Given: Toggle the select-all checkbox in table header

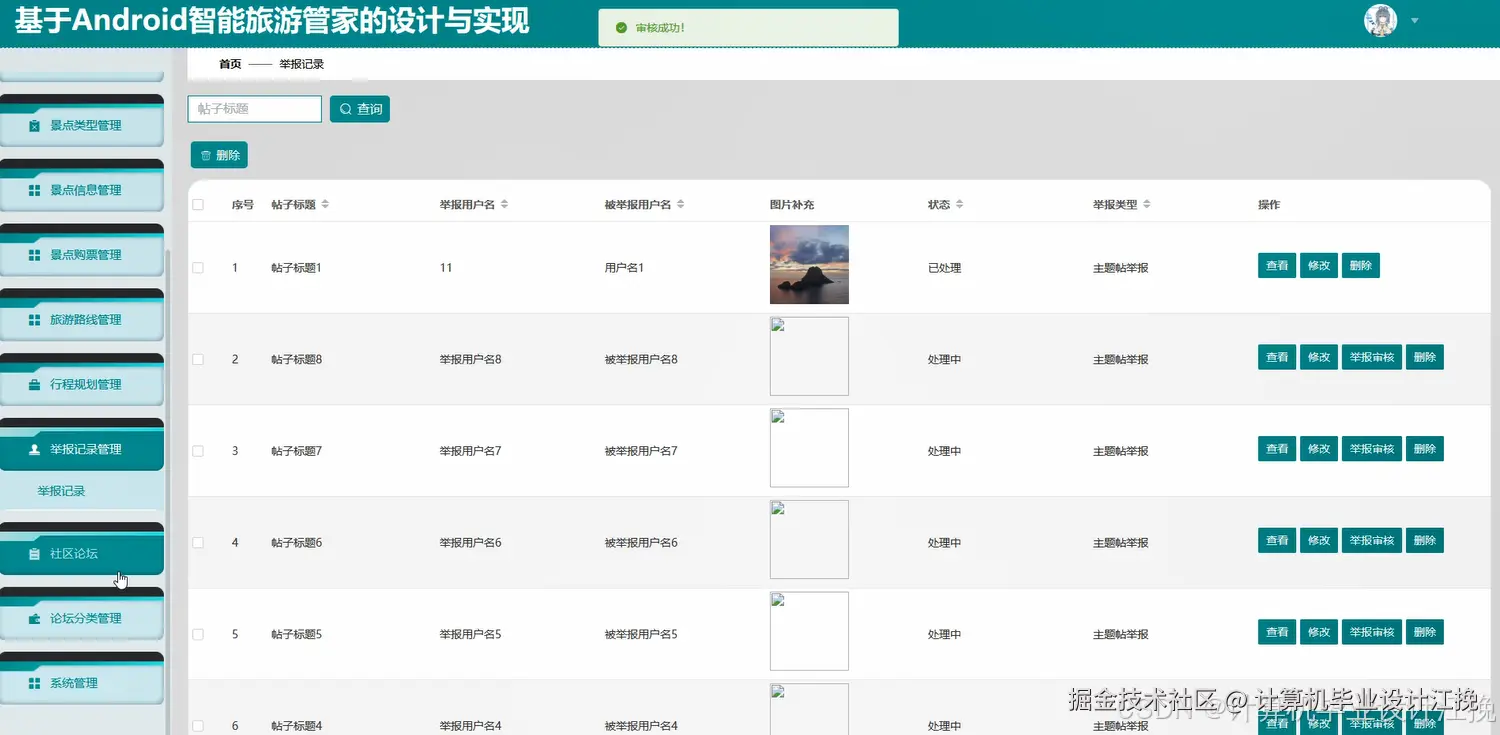Looking at the screenshot, I should (x=197, y=203).
